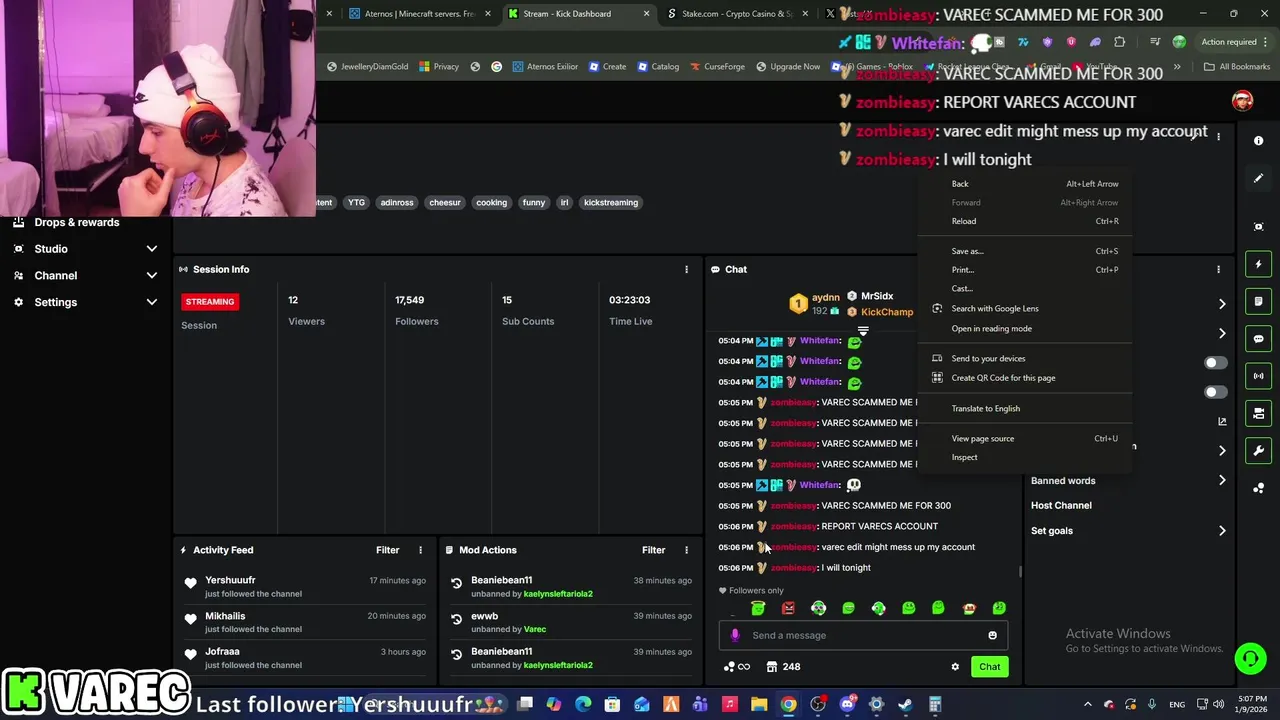The width and height of the screenshot is (1280, 720).
Task: Choose Back in the context menu
Action: click(1026, 184)
